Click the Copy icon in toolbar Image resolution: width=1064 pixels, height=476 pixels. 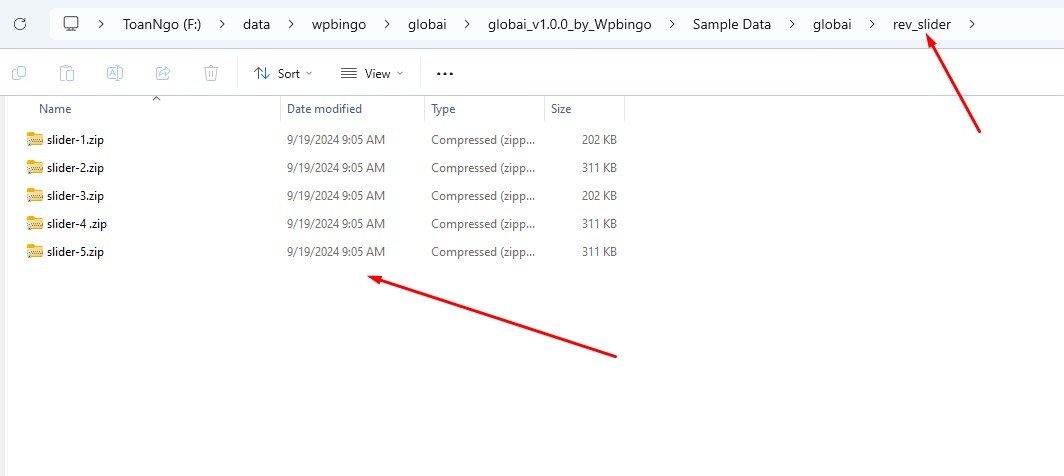click(19, 73)
